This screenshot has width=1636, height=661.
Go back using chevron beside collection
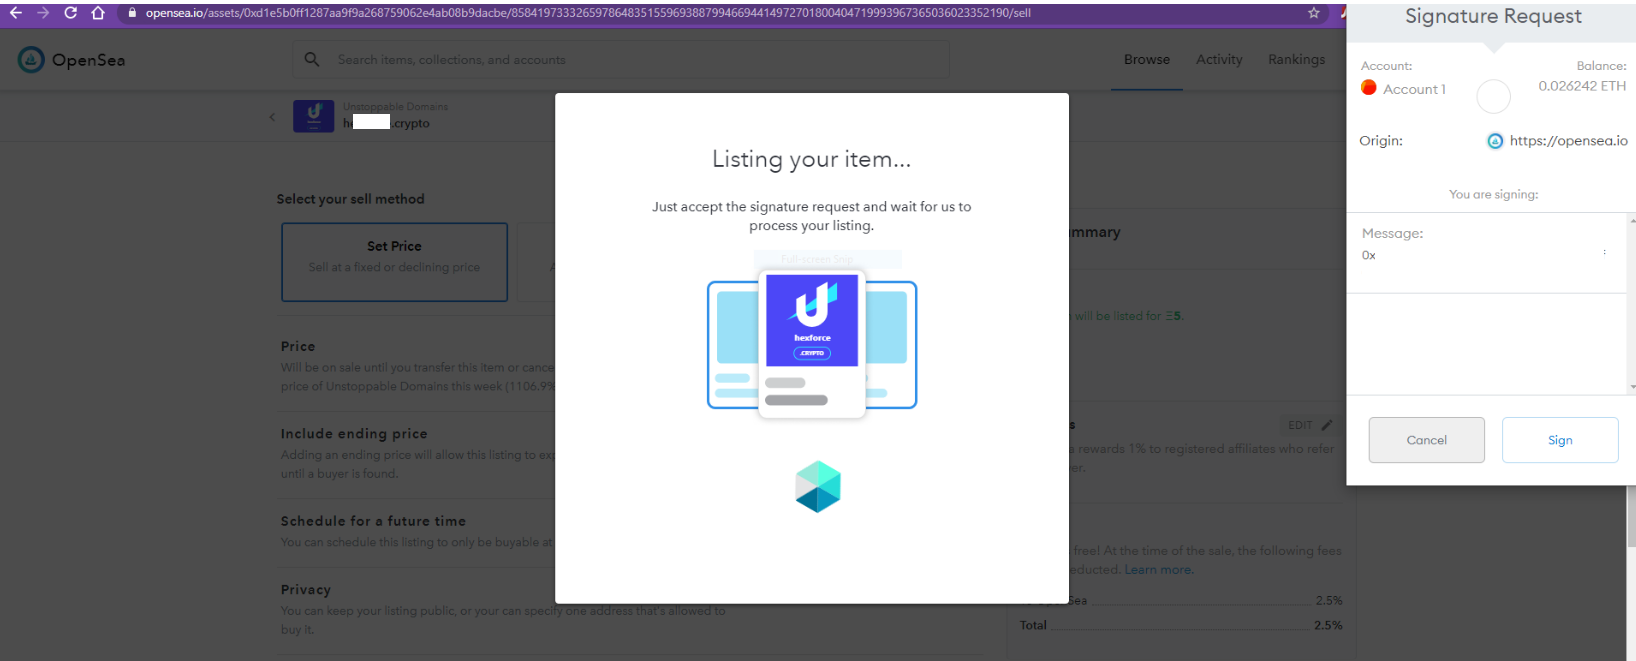[272, 117]
